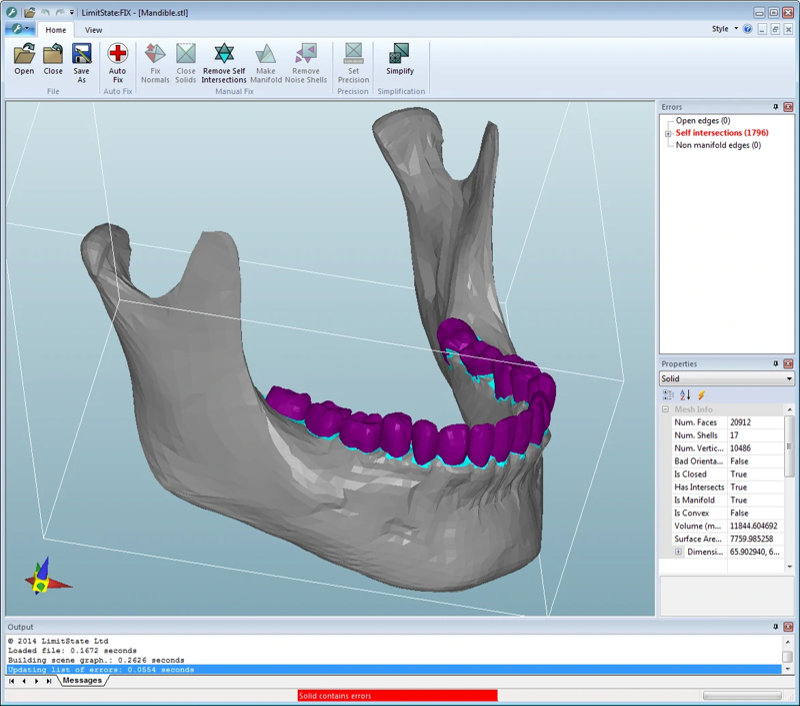Select the 'Updating list of errors' output line
800x706 pixels.
tap(394, 669)
